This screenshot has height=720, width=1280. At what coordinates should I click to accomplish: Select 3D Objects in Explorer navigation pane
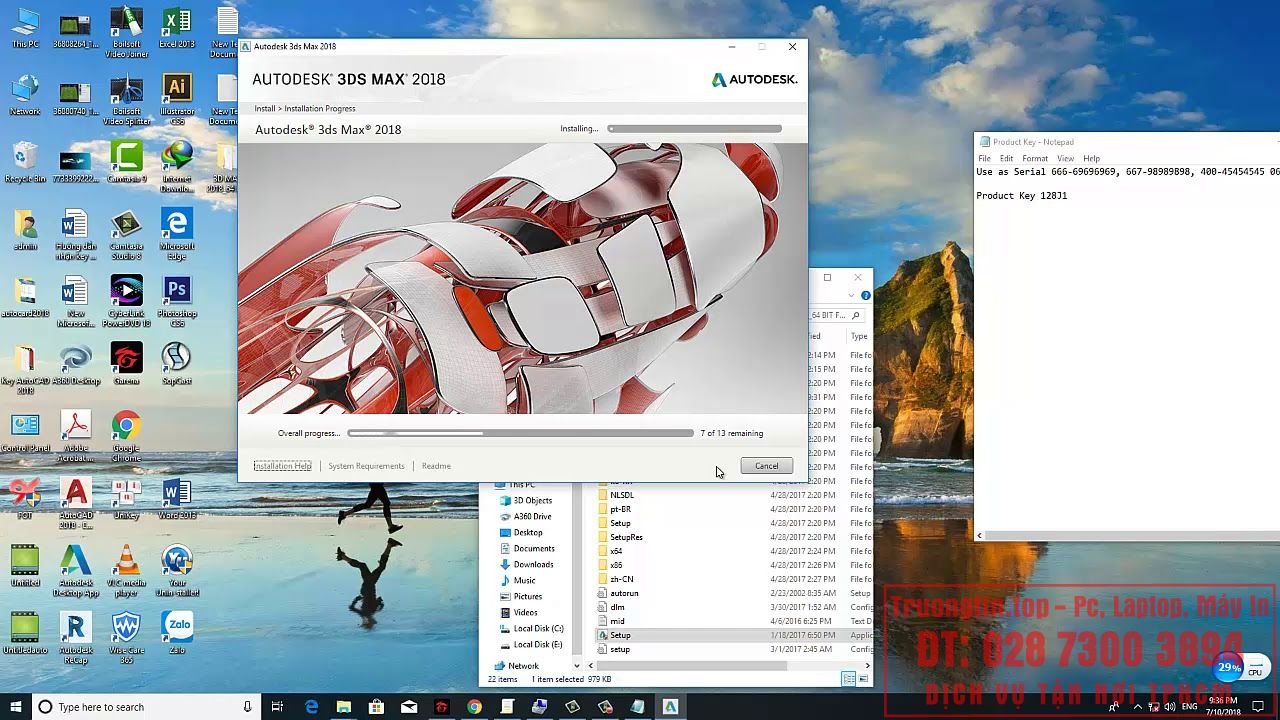(532, 500)
